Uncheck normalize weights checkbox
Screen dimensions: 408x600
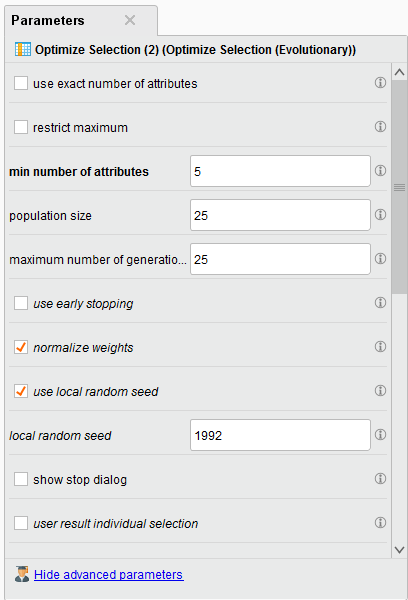coord(21,347)
